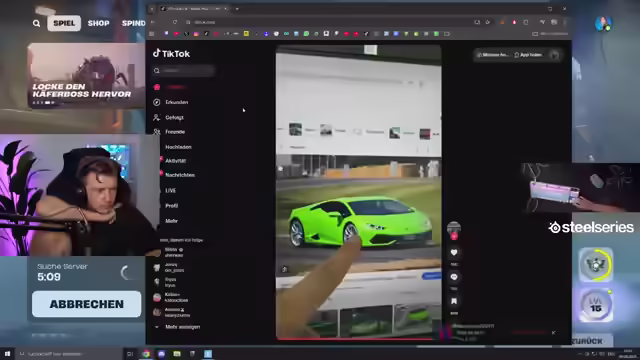Open the game search magnifier icon
This screenshot has height=360, width=640.
(x=36, y=23)
